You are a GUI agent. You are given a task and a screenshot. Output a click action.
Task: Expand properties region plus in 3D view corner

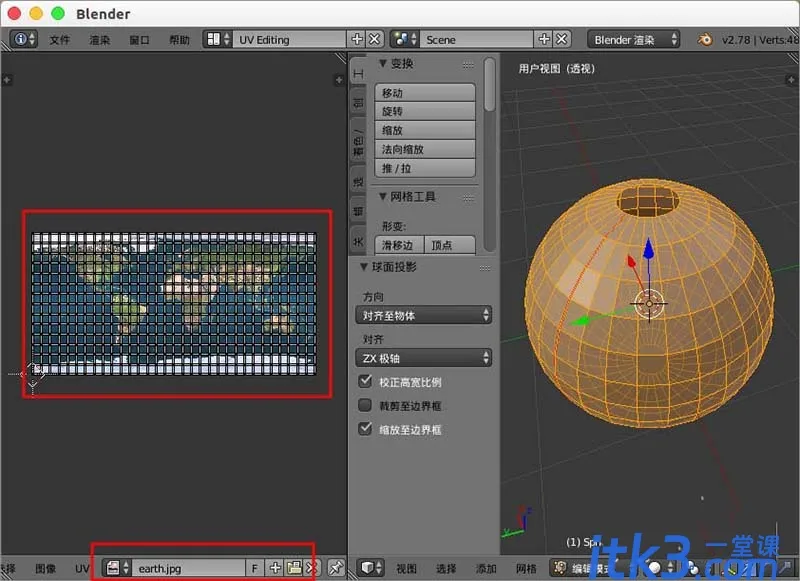(791, 80)
